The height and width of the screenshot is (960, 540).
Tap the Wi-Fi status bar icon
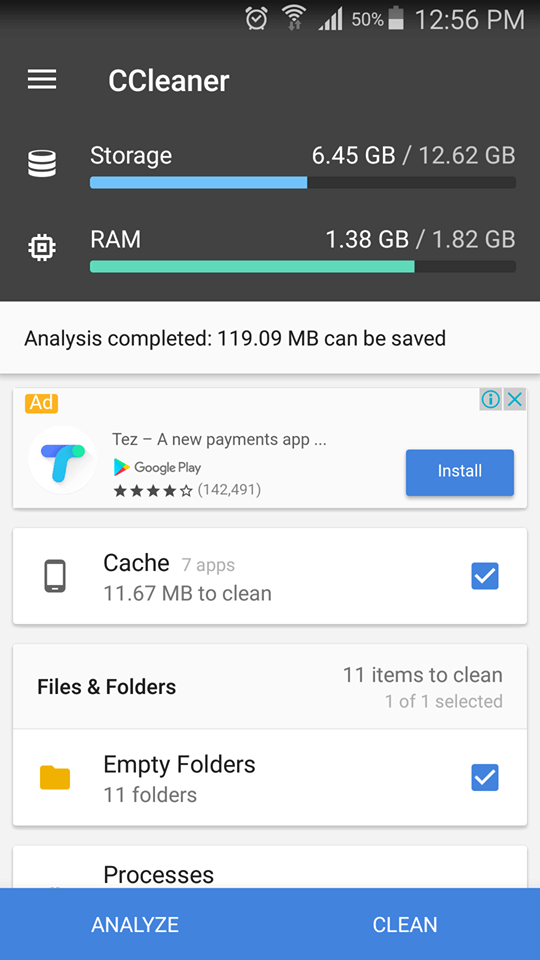coord(293,19)
